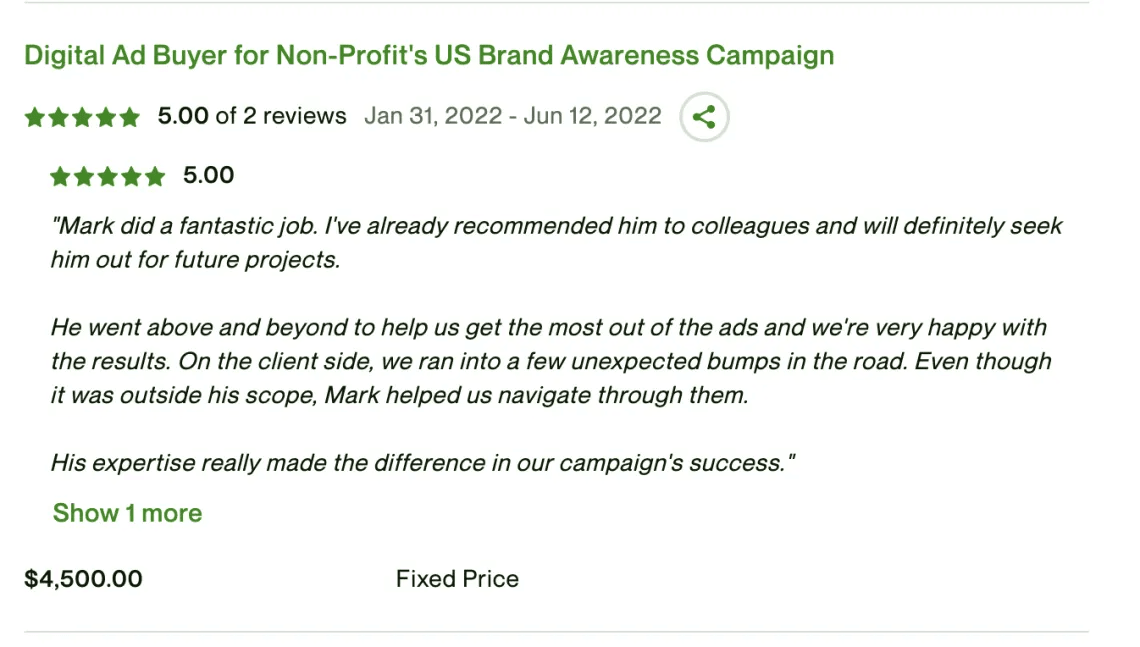Click the second star in the overall rating
The image size is (1140, 647).
58,117
